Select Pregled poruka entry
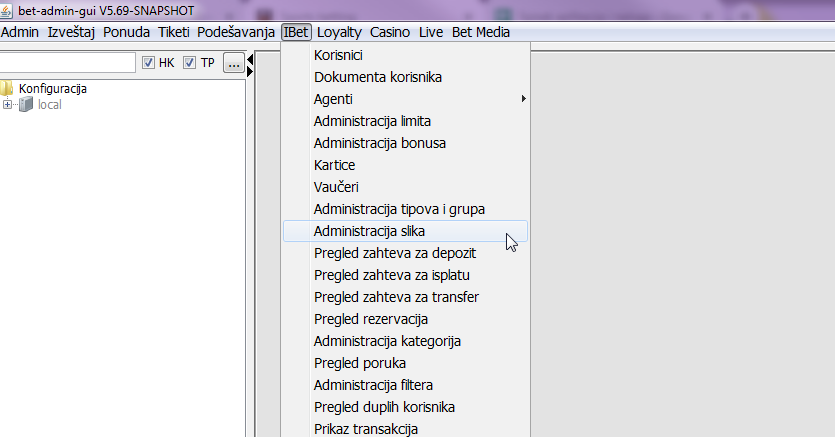Image resolution: width=835 pixels, height=437 pixels. coord(405,363)
